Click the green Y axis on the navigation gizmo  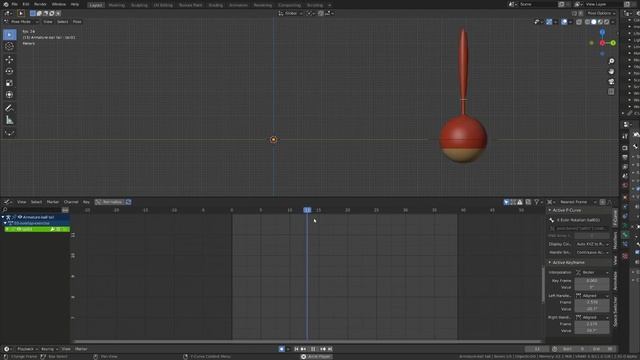point(613,43)
